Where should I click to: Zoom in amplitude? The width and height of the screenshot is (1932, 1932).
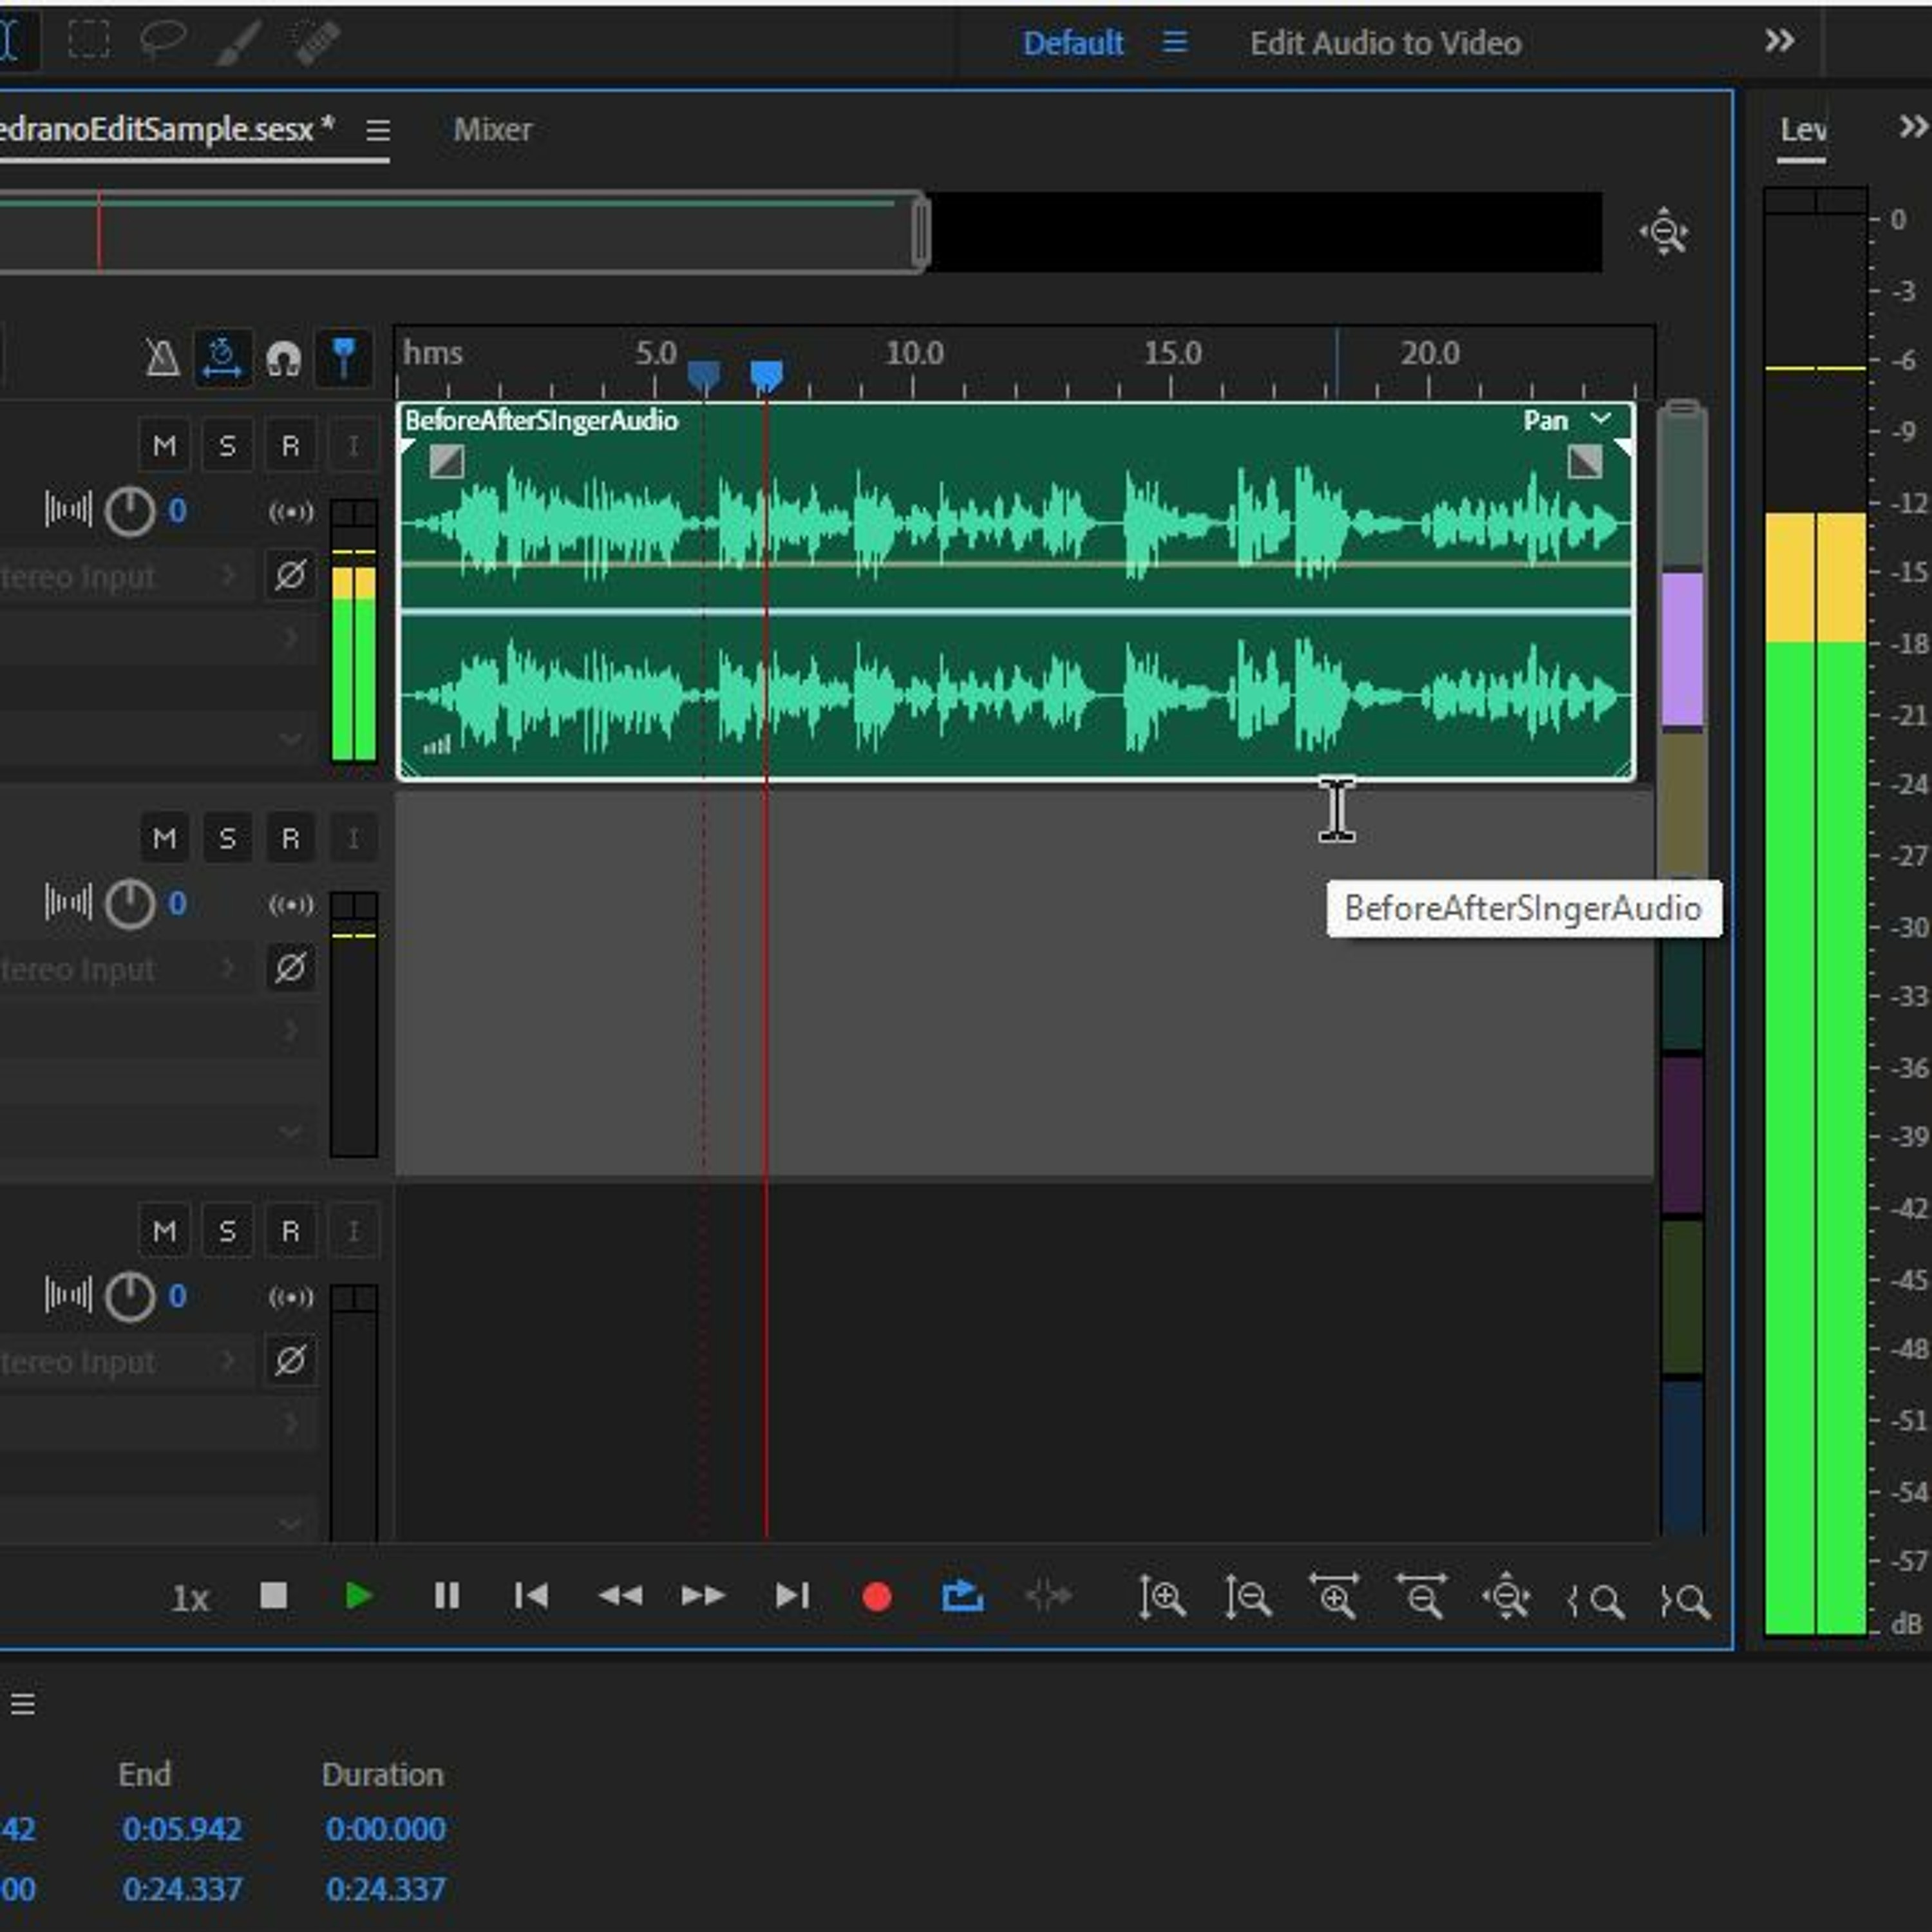1162,1597
